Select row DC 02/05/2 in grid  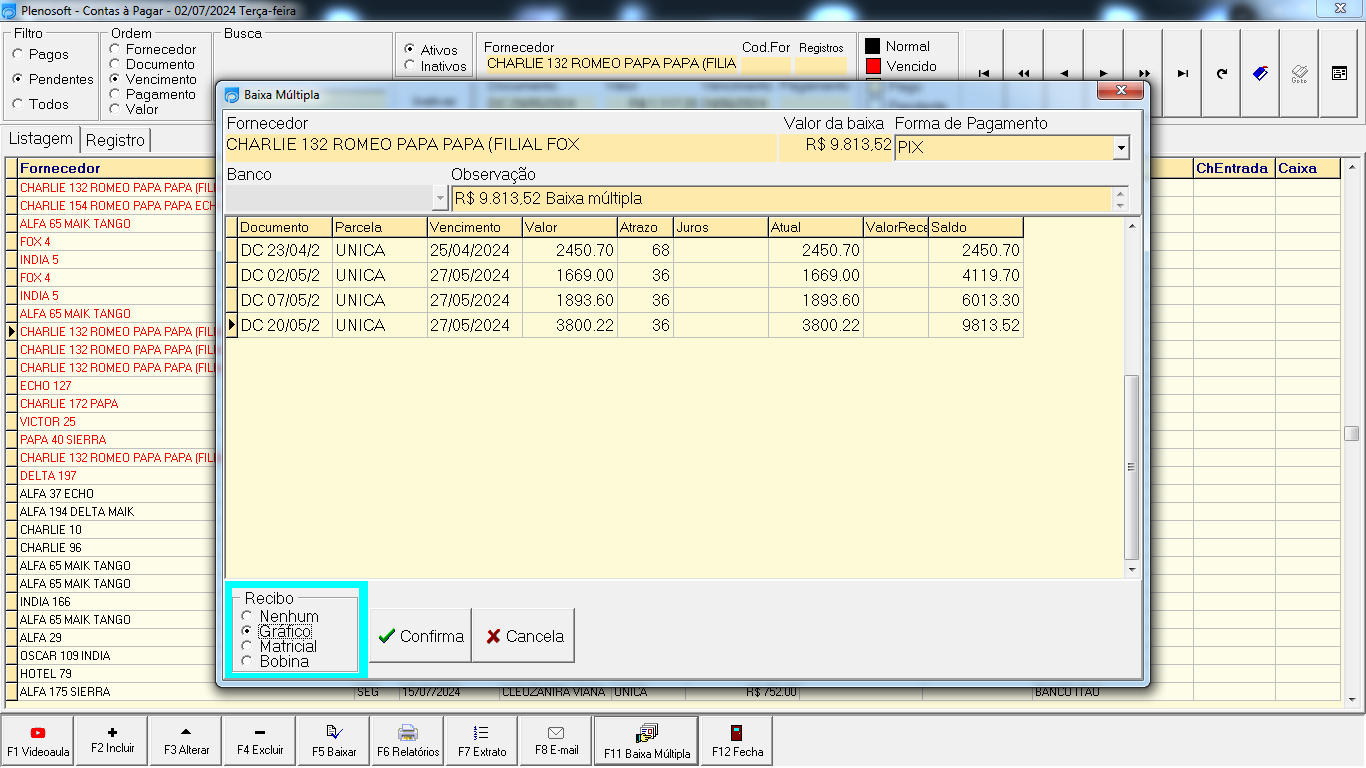(x=630, y=275)
